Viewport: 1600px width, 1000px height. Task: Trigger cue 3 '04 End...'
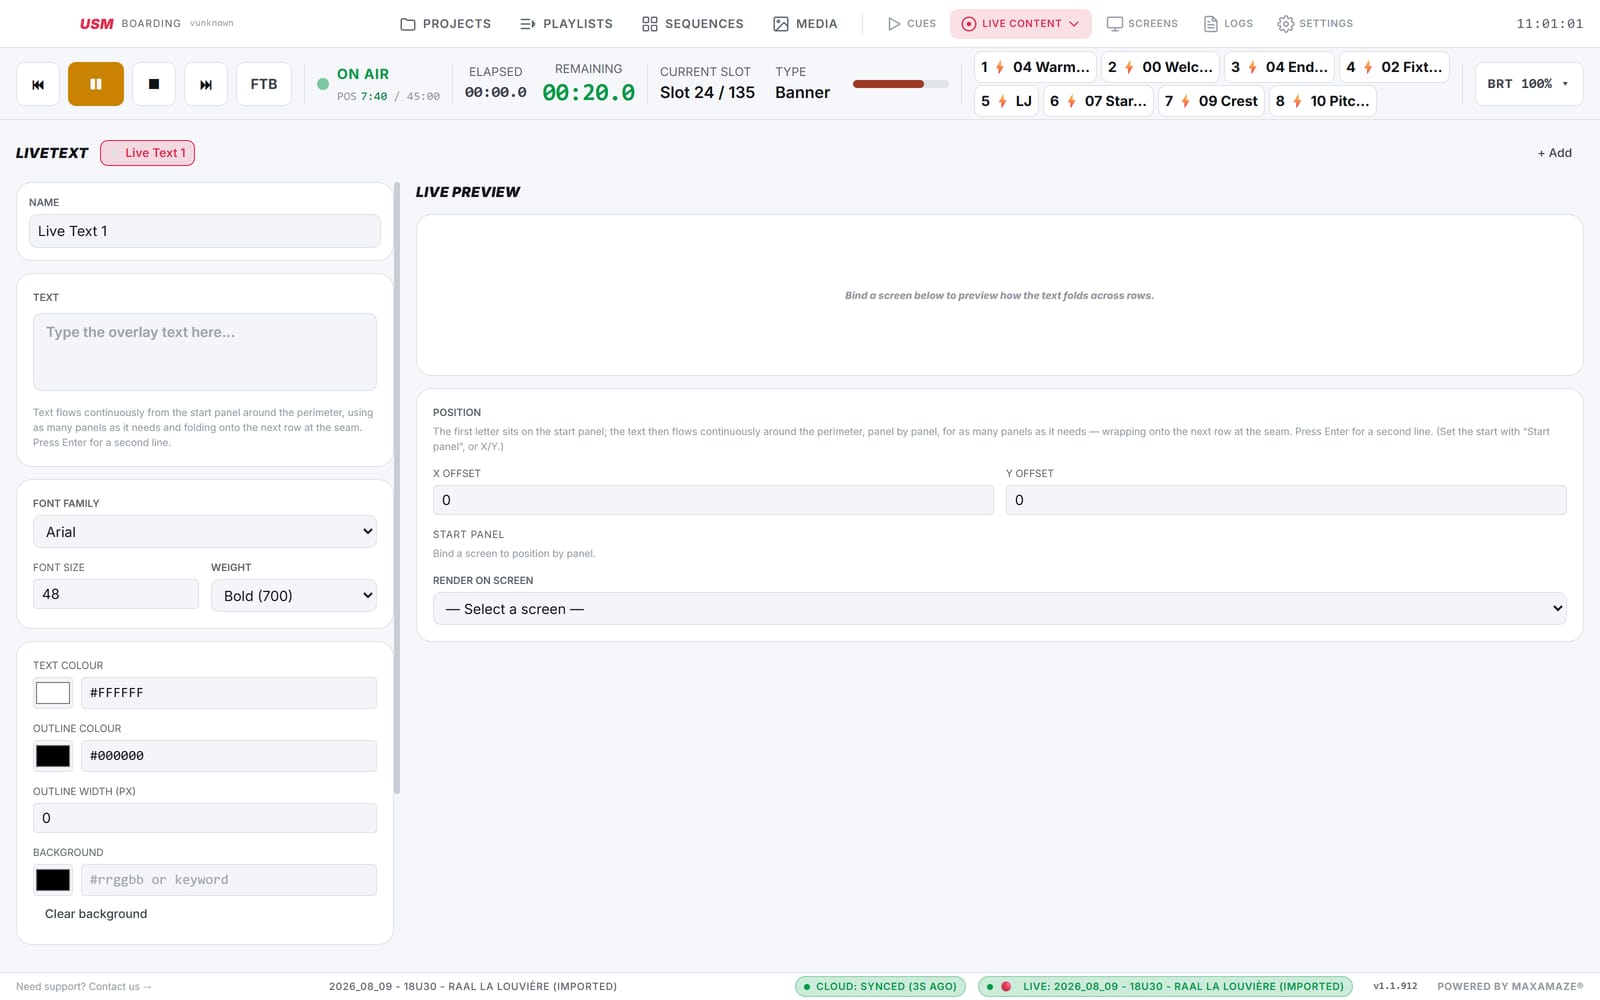(1279, 67)
